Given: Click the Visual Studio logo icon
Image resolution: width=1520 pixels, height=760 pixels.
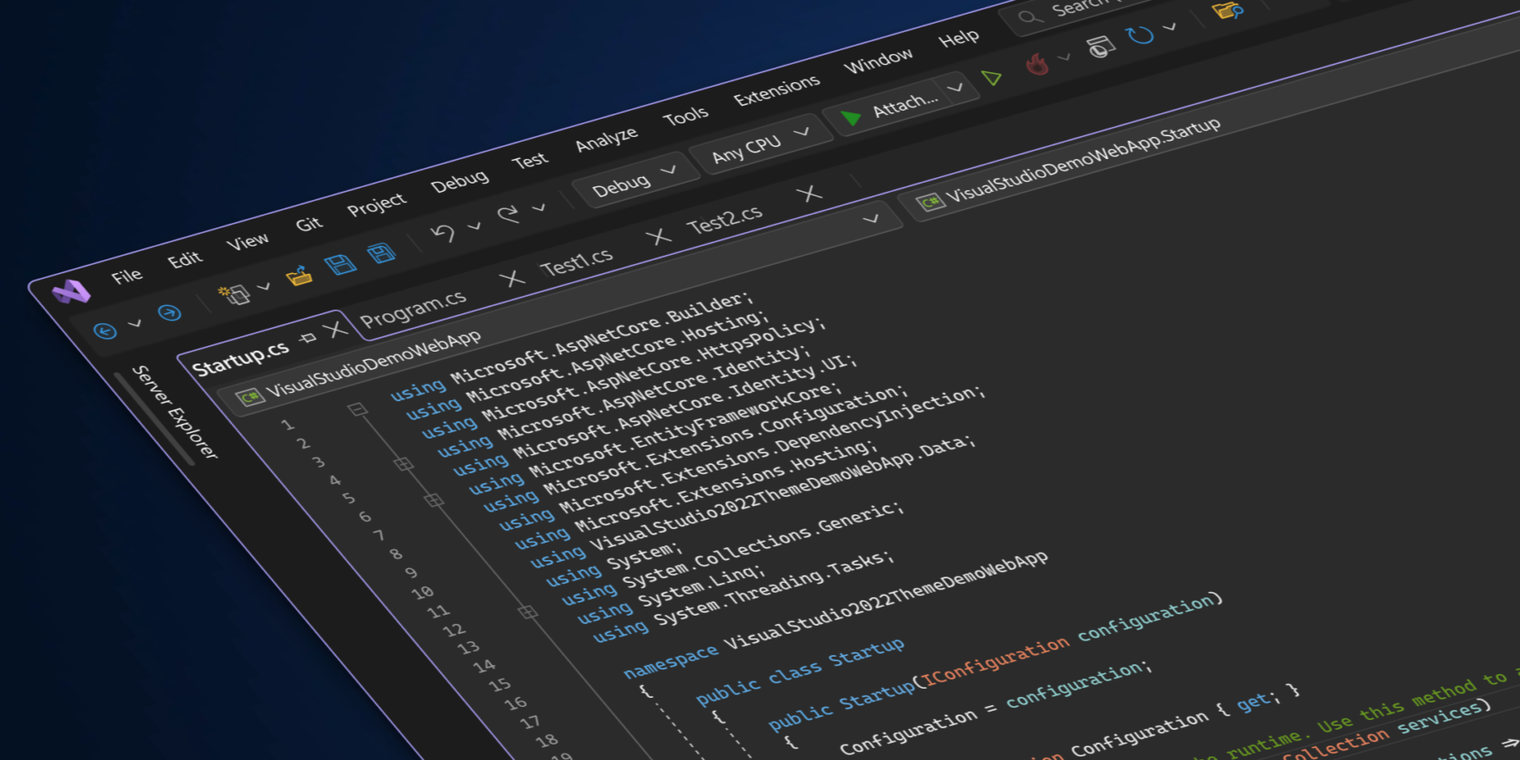Looking at the screenshot, I should (71, 291).
